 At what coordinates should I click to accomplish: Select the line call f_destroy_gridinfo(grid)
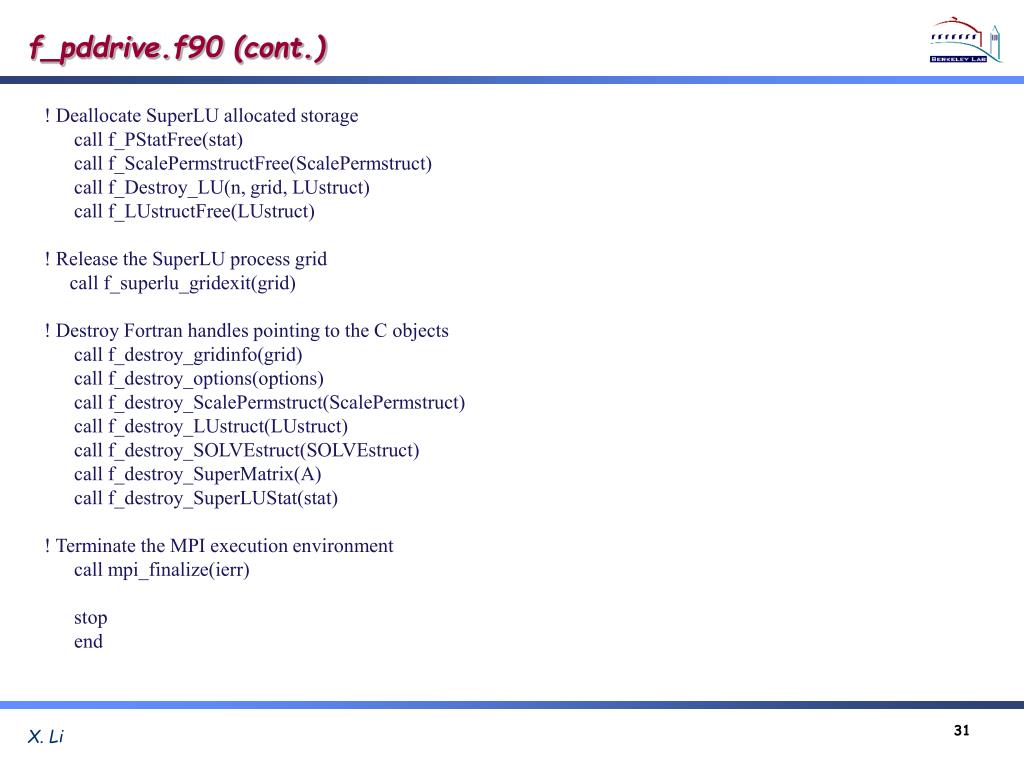click(189, 355)
